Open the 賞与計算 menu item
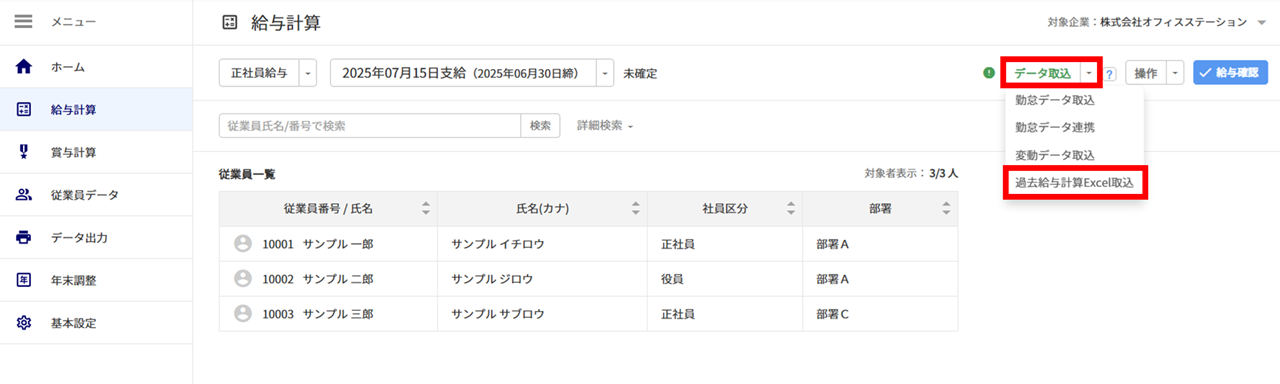The image size is (1280, 384). 96,152
